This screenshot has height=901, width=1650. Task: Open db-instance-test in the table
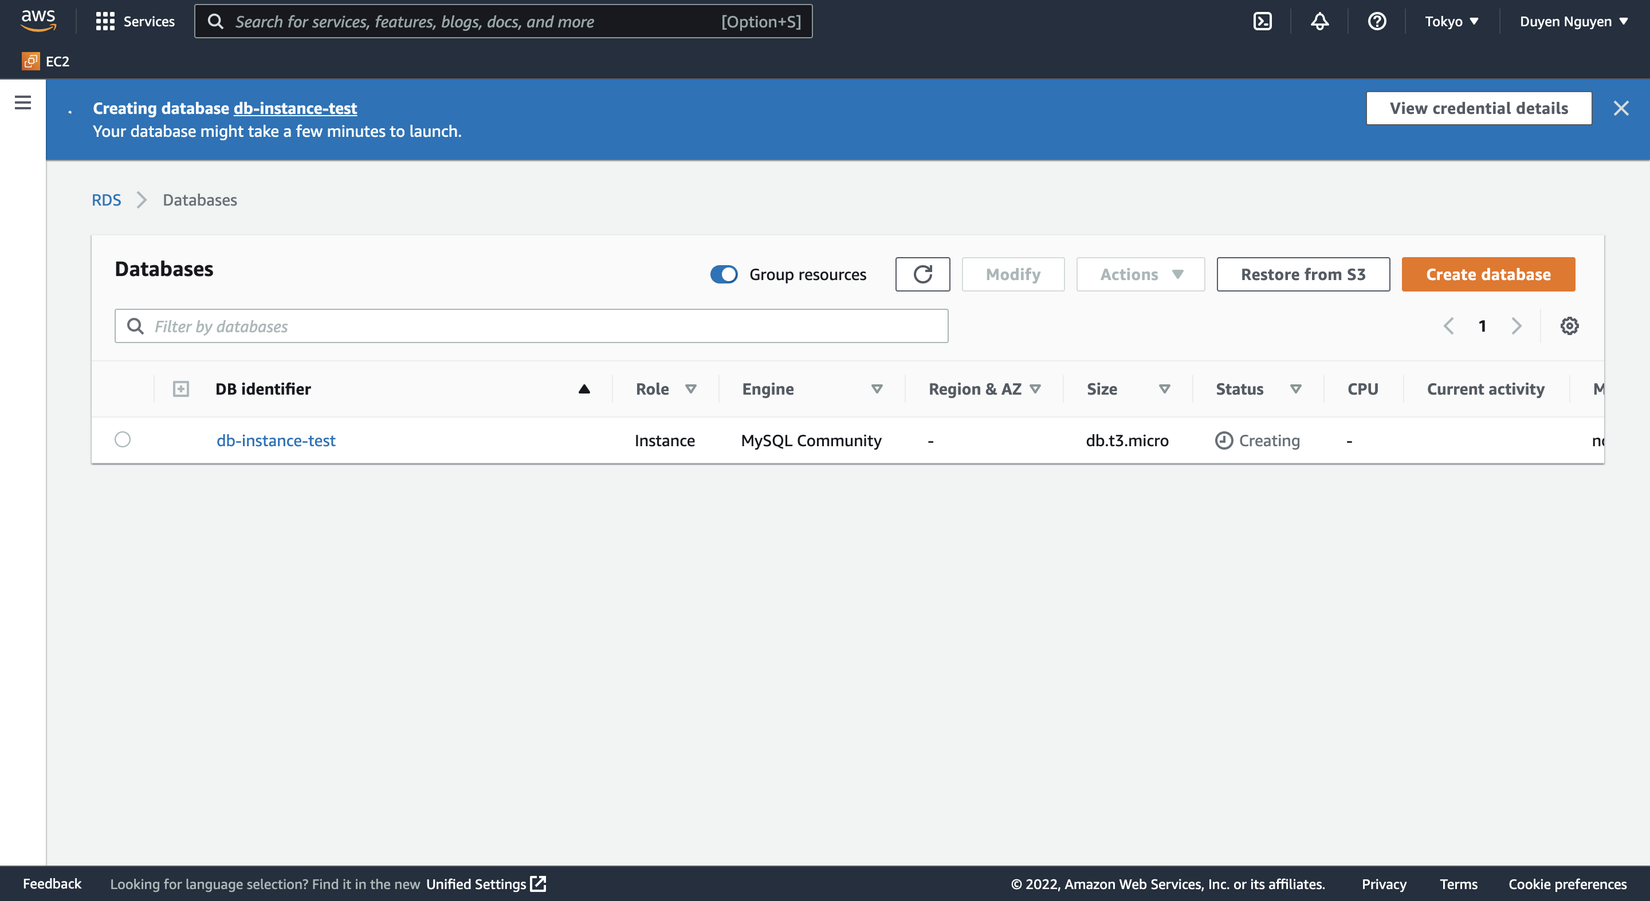point(276,440)
